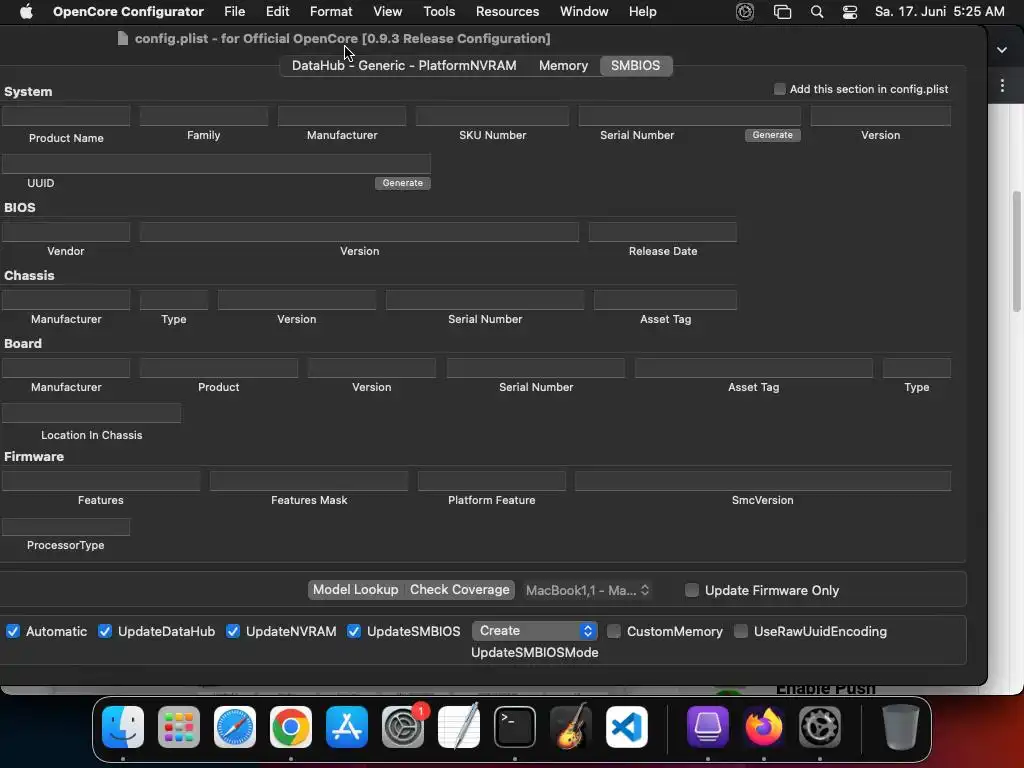Open TextEdit from the dock
The height and width of the screenshot is (768, 1024).
click(458, 727)
